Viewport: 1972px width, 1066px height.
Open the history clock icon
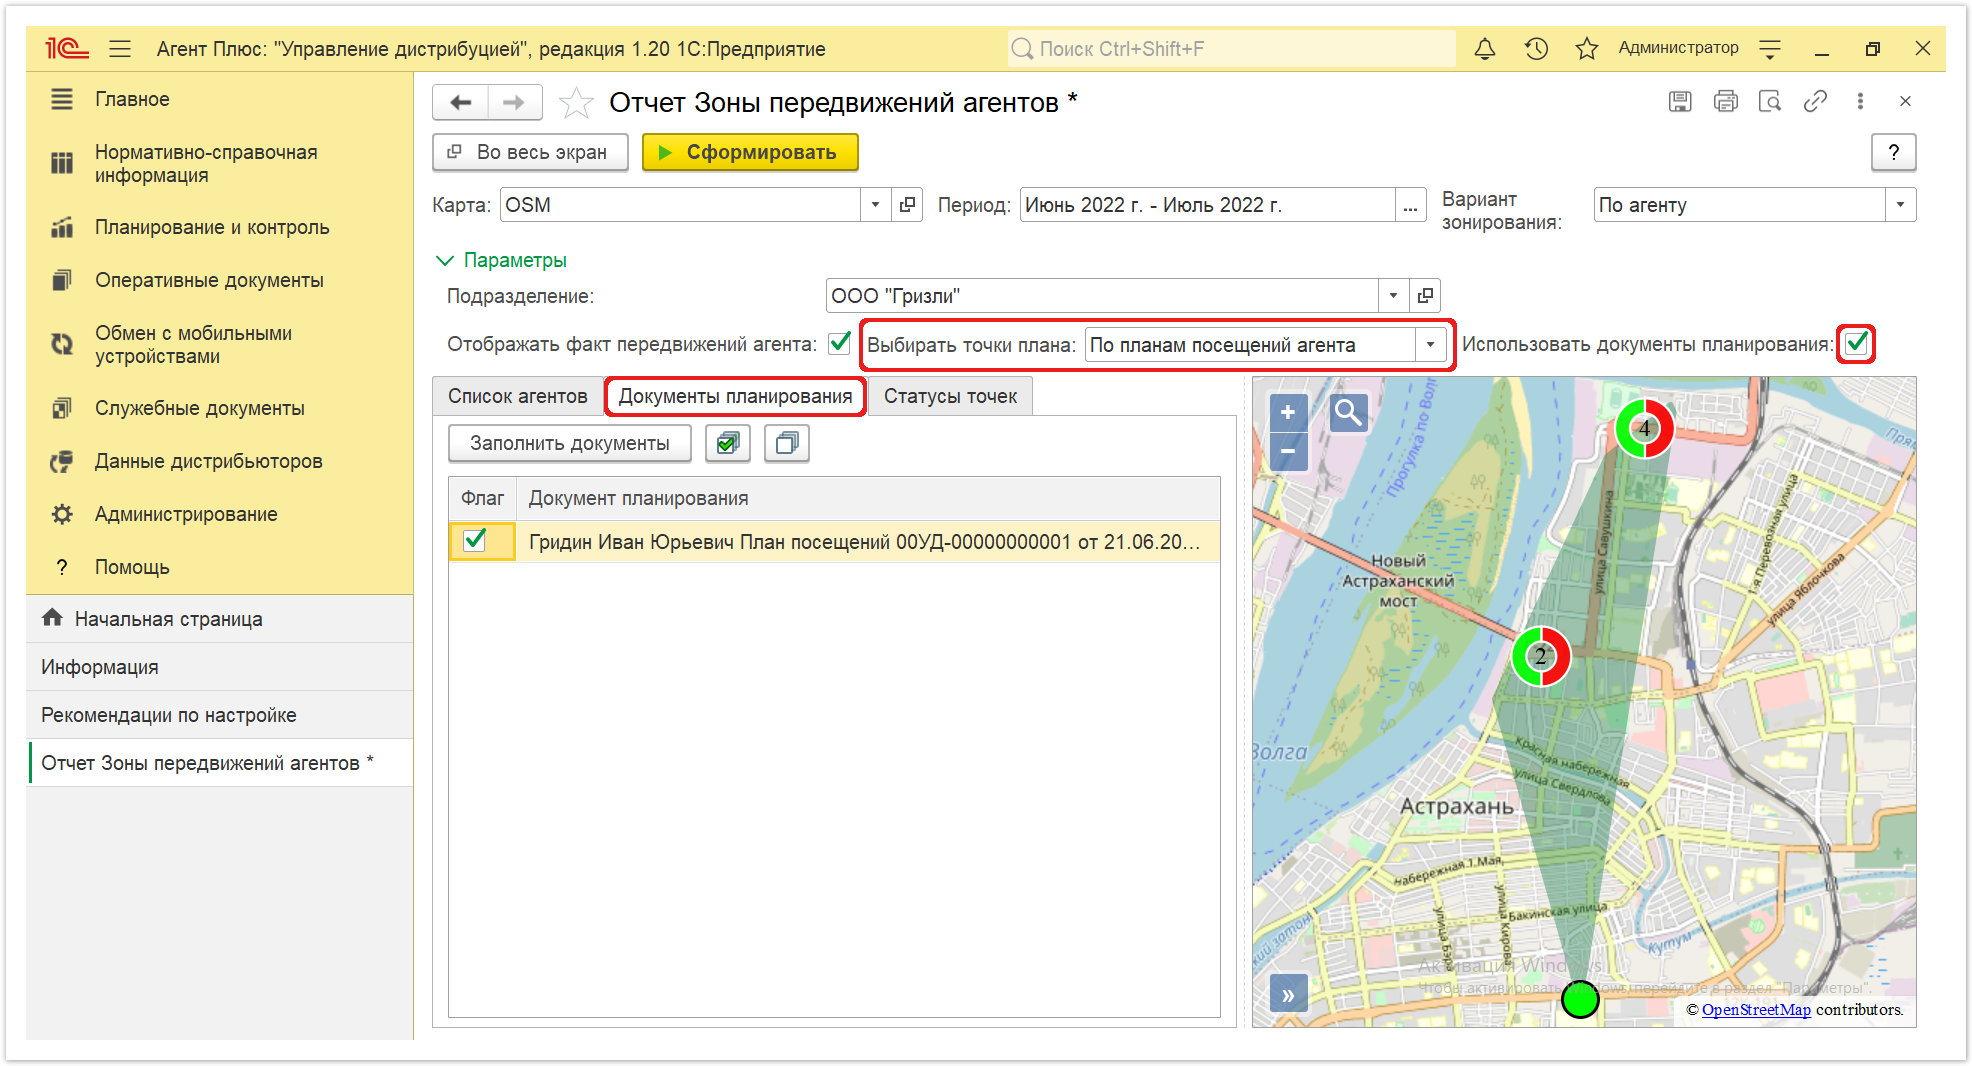[x=1536, y=48]
